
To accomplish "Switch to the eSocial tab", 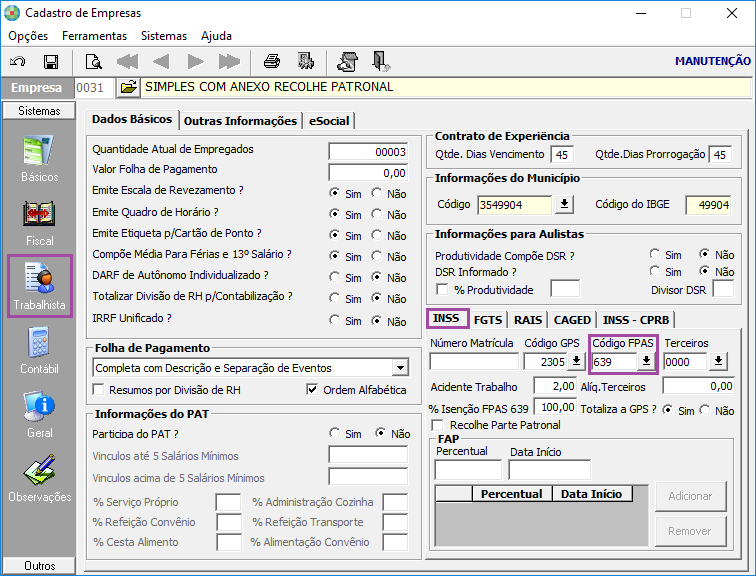I will point(329,120).
